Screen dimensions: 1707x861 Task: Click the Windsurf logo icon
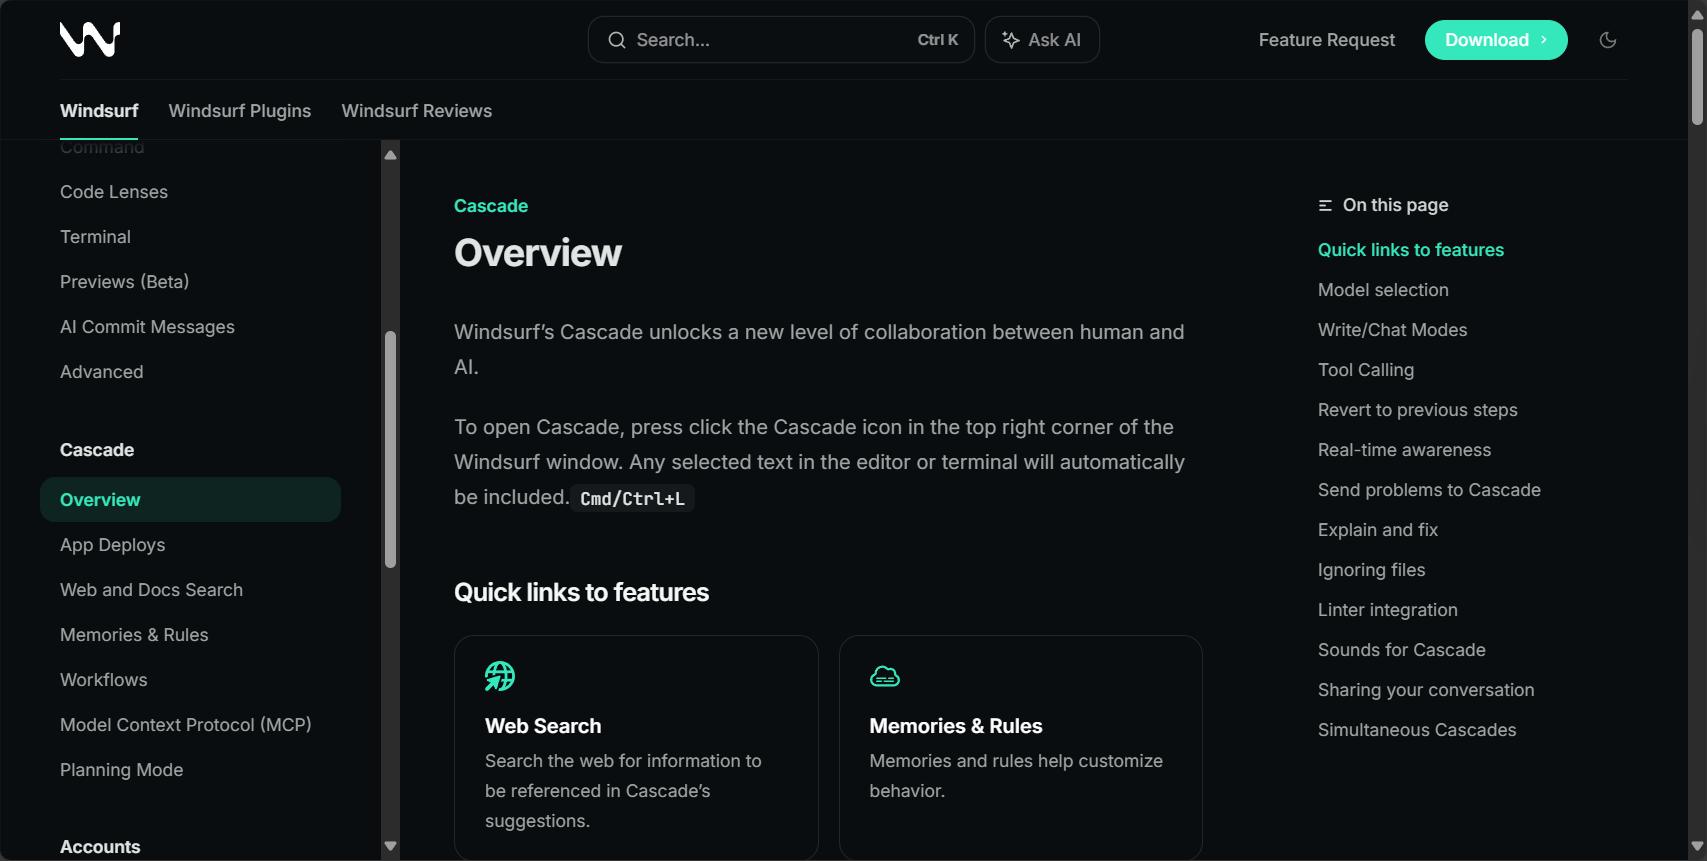[x=90, y=39]
